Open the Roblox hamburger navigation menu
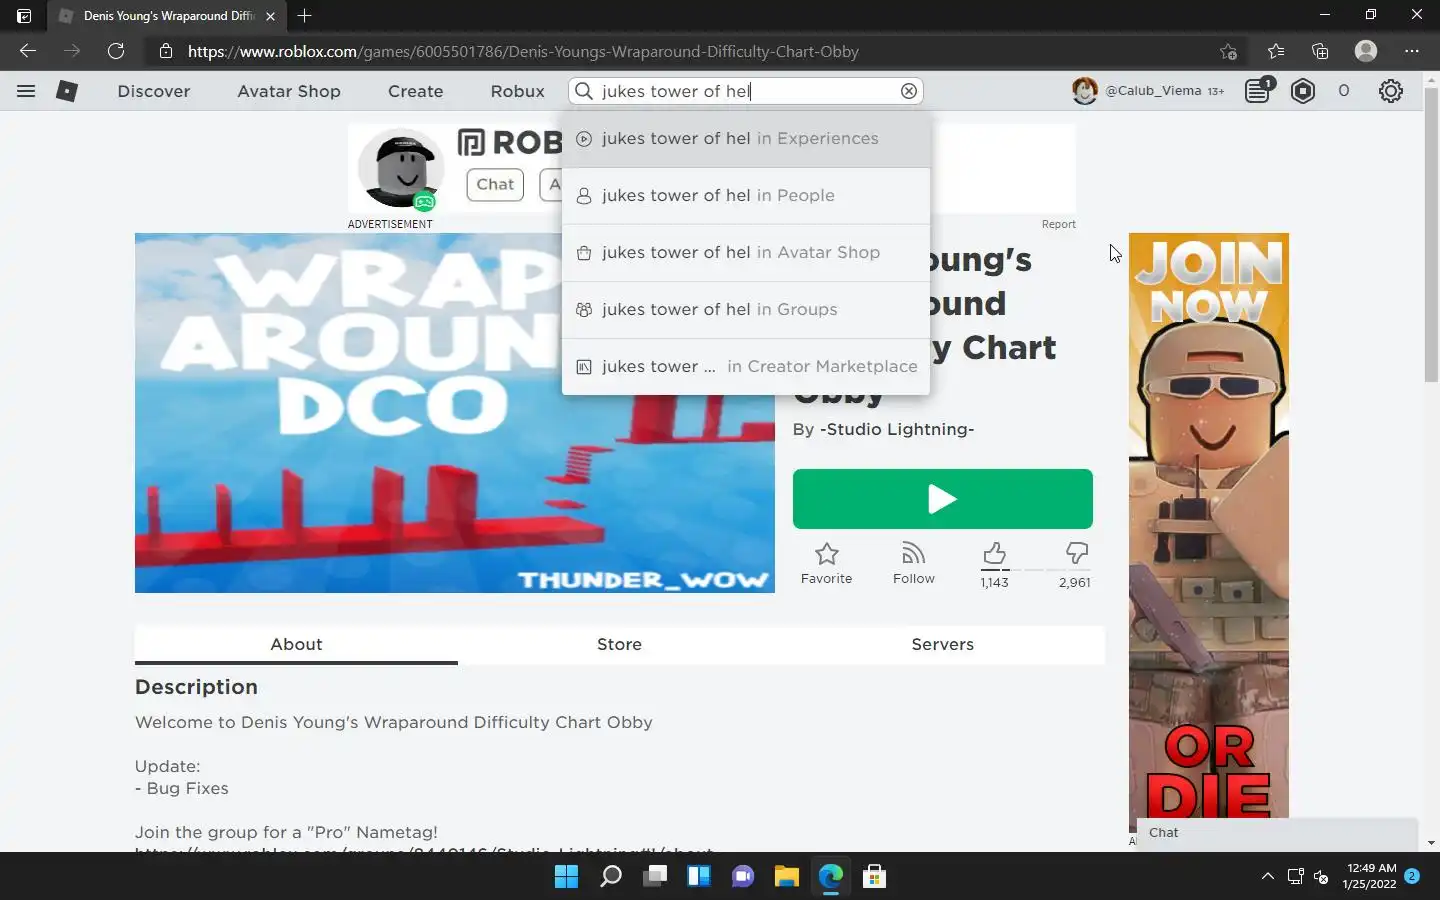The width and height of the screenshot is (1440, 900). point(26,91)
